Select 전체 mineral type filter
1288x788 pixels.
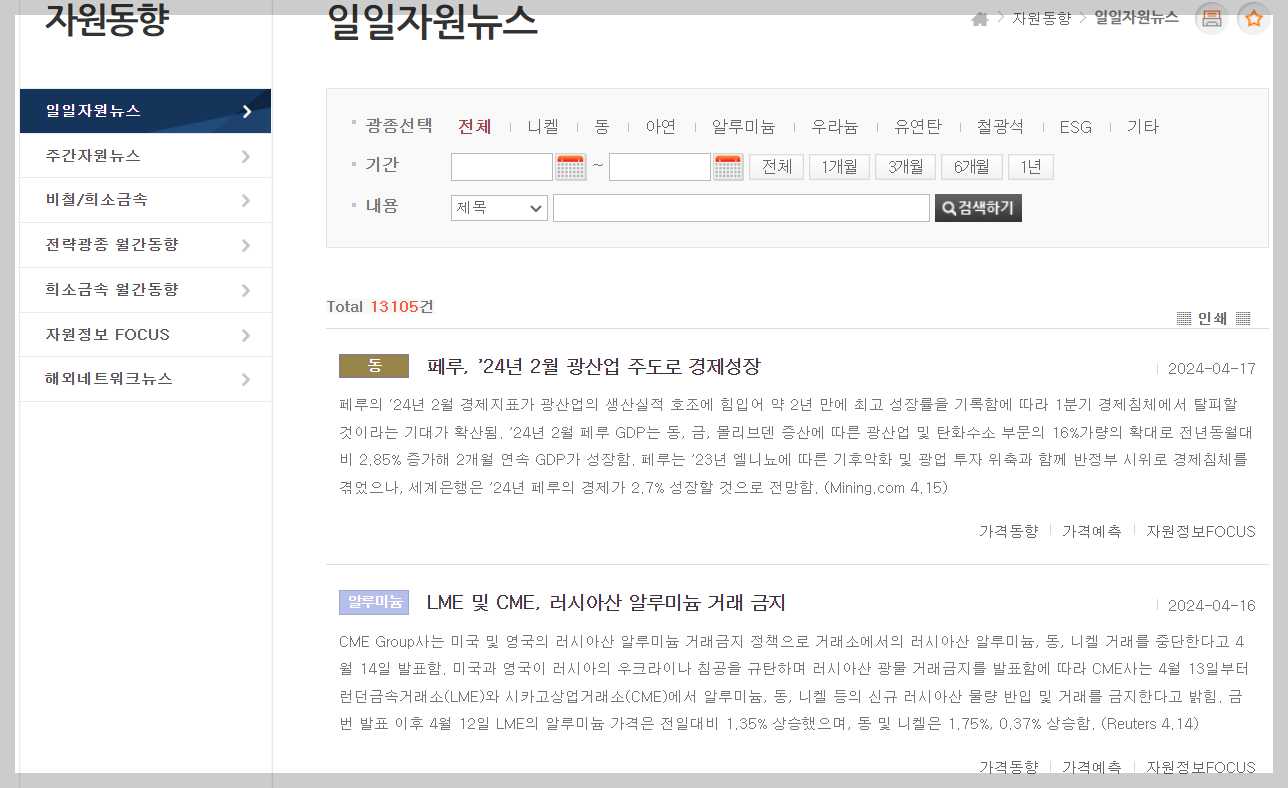coord(475,127)
